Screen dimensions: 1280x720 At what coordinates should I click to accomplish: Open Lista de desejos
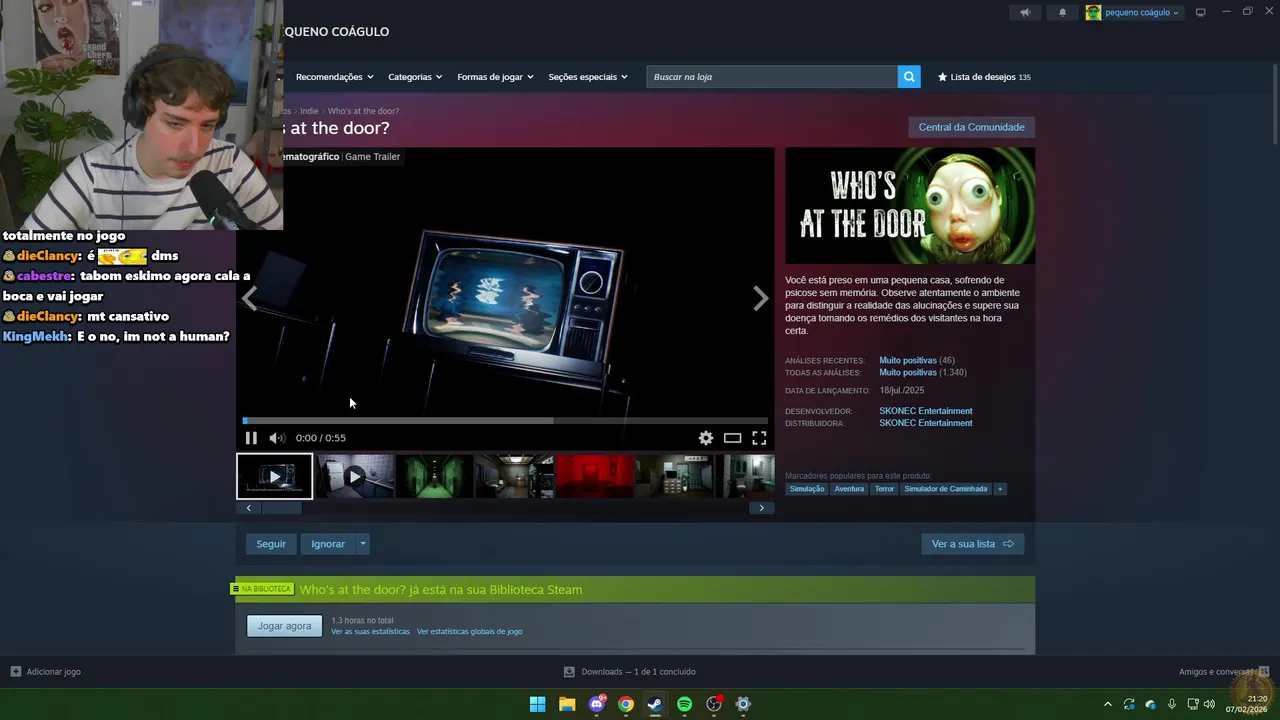click(984, 77)
